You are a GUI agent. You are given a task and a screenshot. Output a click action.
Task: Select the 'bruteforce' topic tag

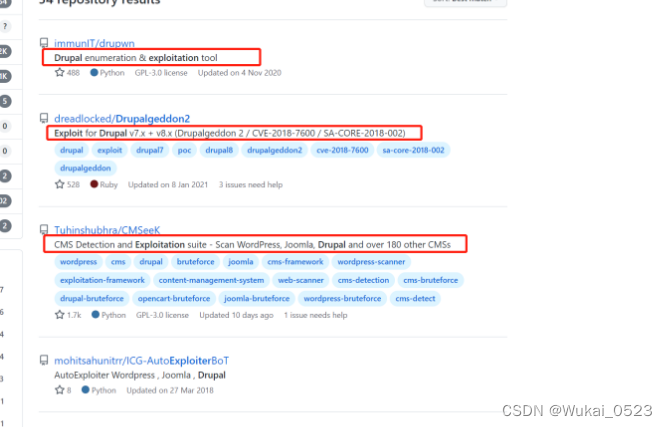[x=196, y=262]
